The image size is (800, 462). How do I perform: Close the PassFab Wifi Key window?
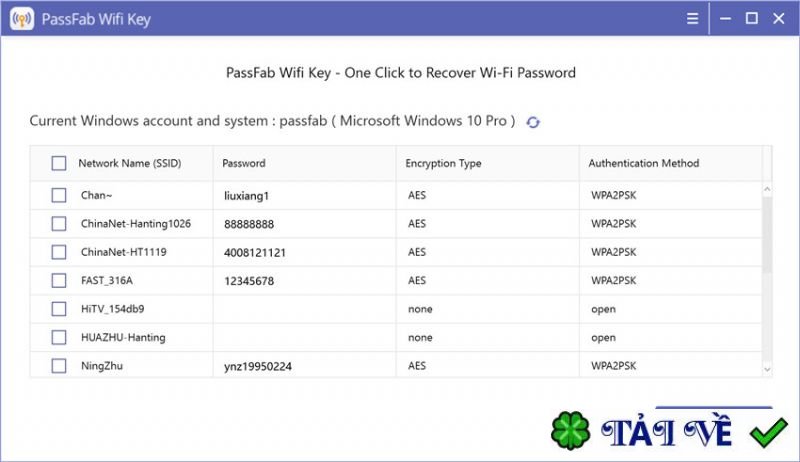[x=780, y=19]
